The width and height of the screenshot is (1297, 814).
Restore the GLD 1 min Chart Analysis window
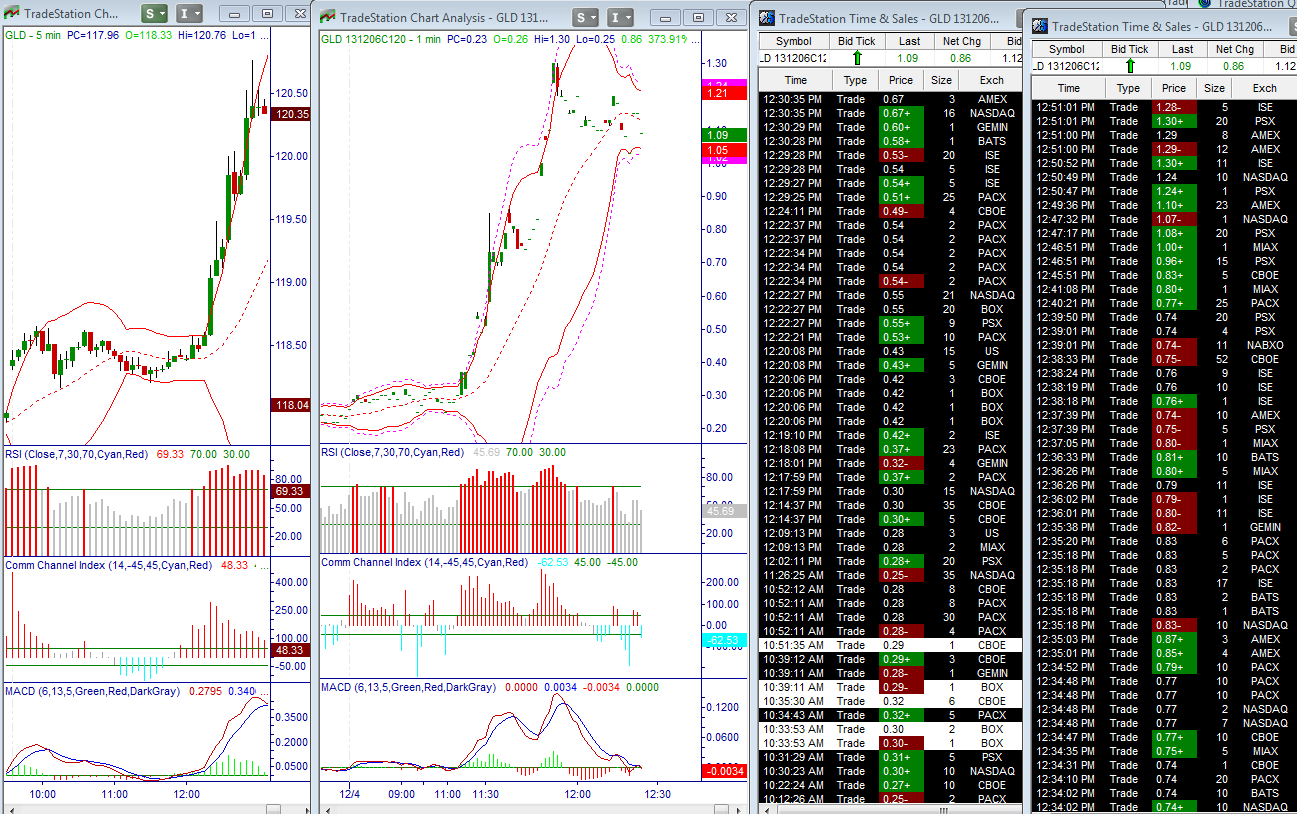[698, 18]
